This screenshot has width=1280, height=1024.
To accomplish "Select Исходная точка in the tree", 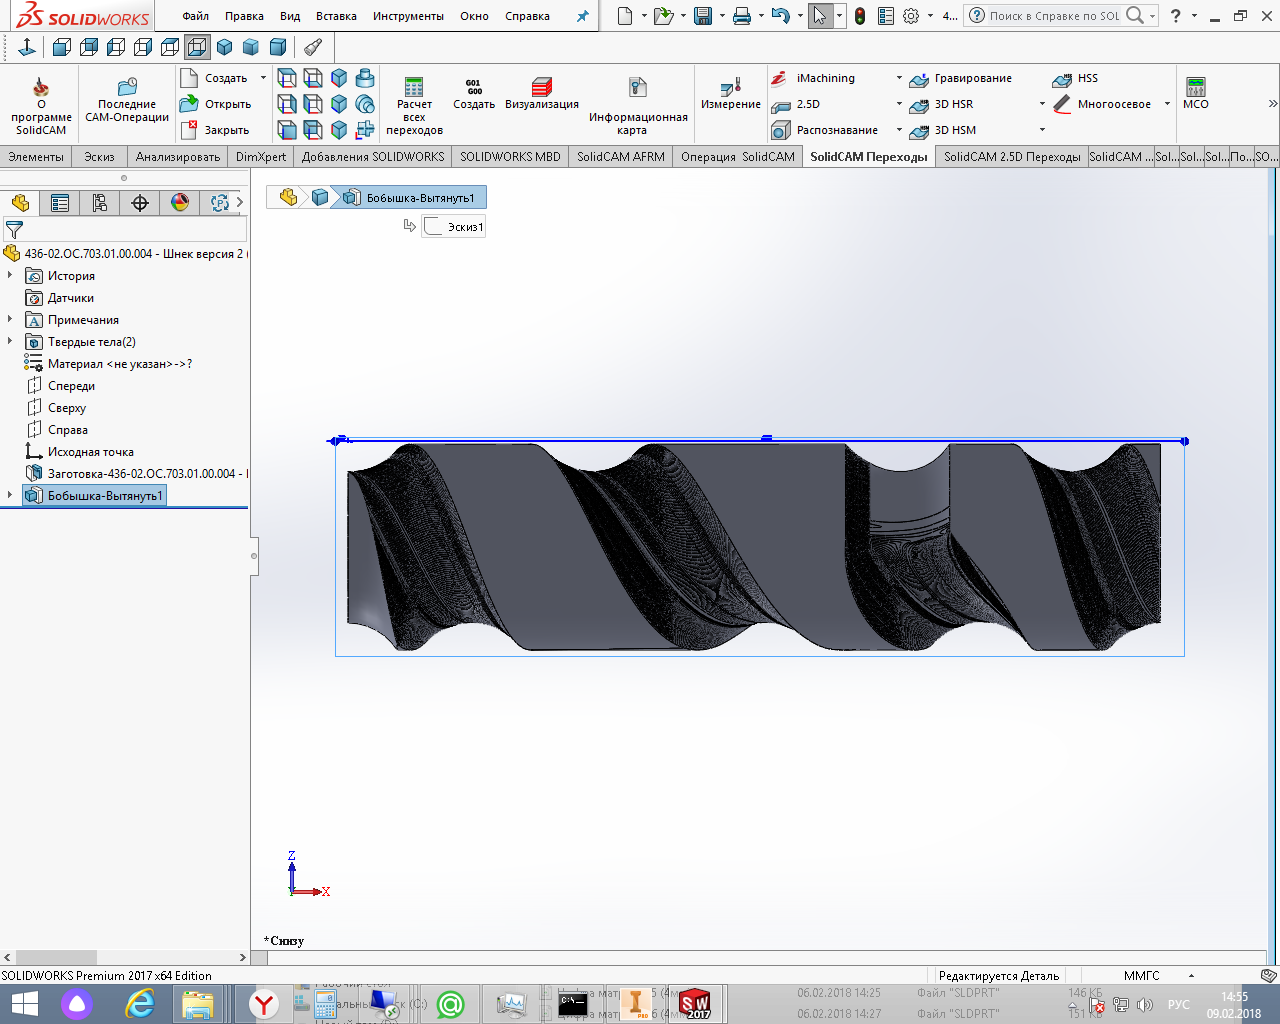I will tap(79, 452).
